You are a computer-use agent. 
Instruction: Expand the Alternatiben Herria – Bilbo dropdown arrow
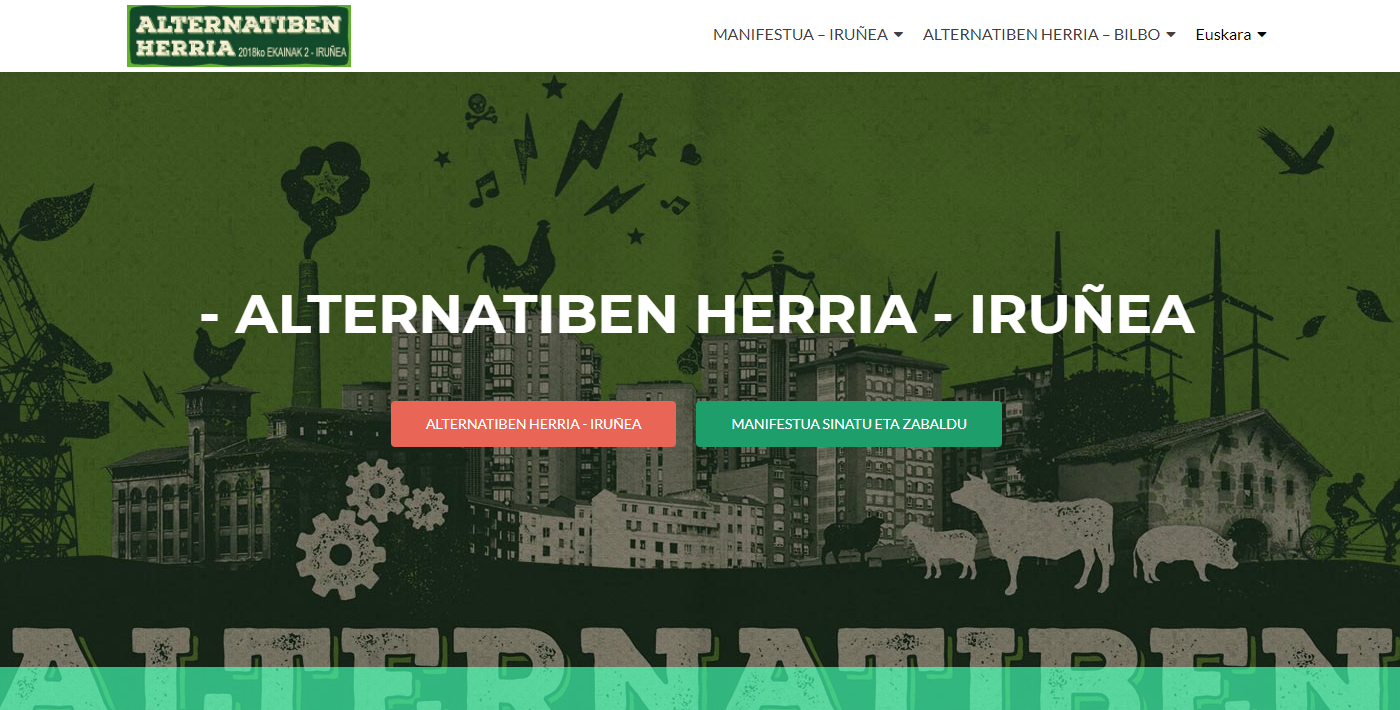1170,35
